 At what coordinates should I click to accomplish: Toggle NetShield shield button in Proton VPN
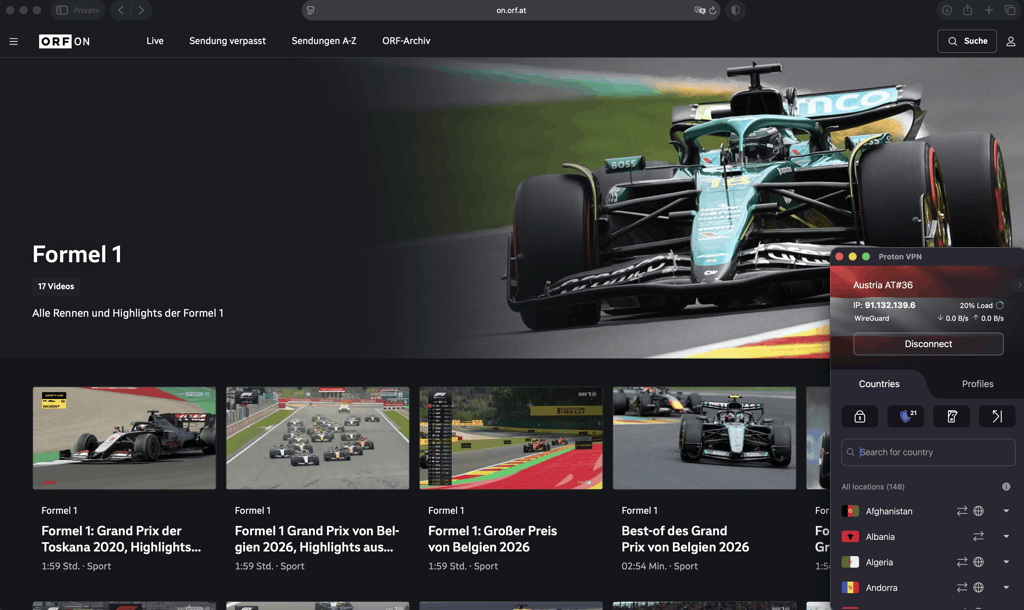pos(905,416)
